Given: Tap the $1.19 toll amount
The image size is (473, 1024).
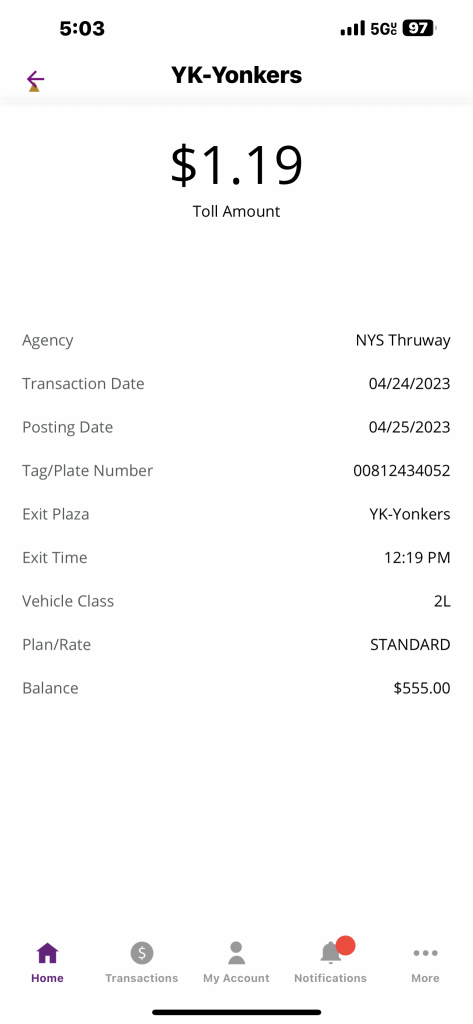Looking at the screenshot, I should click(236, 165).
